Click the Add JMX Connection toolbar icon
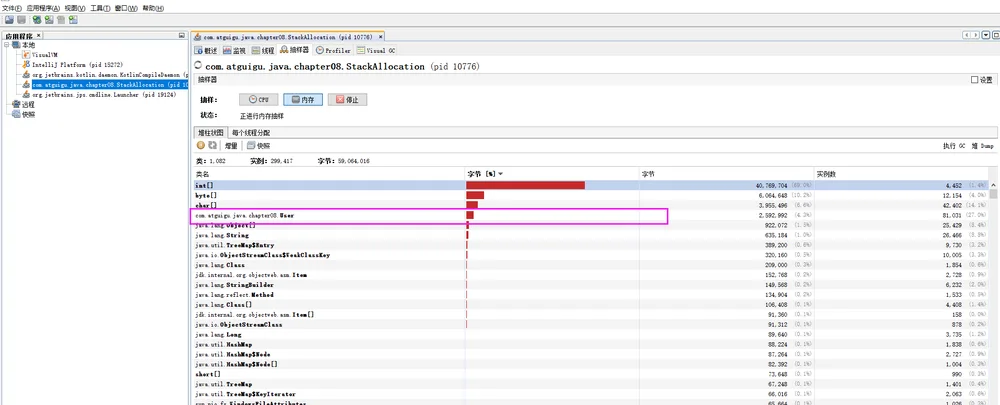Screen dimensions: 1000x405 point(37,20)
